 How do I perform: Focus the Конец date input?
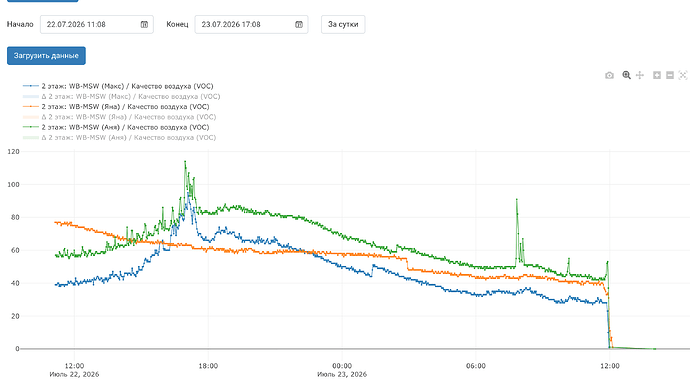pos(251,25)
